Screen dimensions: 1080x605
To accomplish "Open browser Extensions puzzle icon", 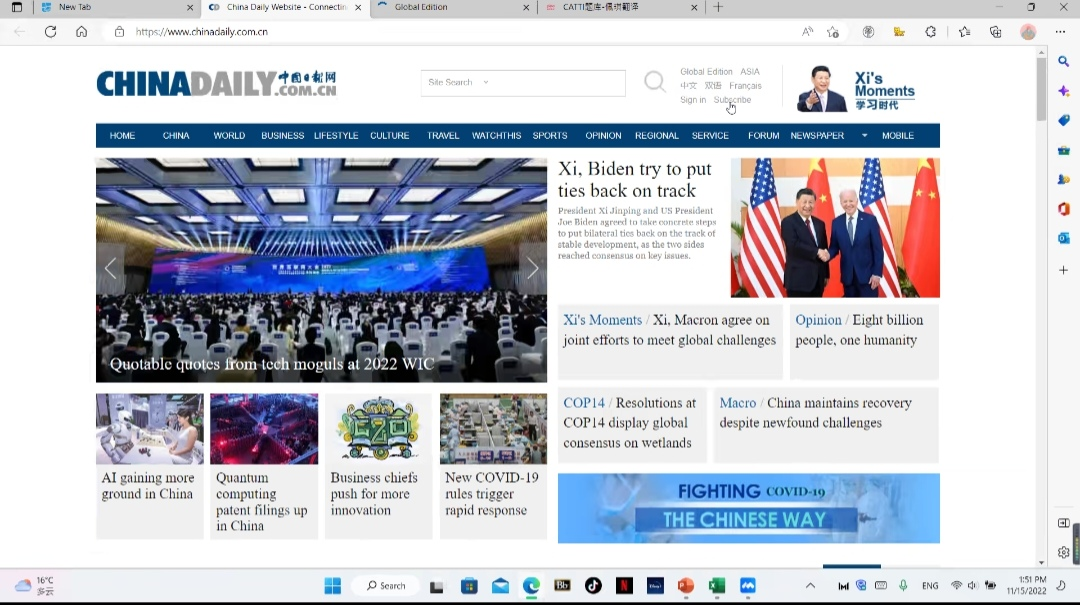I will (931, 32).
